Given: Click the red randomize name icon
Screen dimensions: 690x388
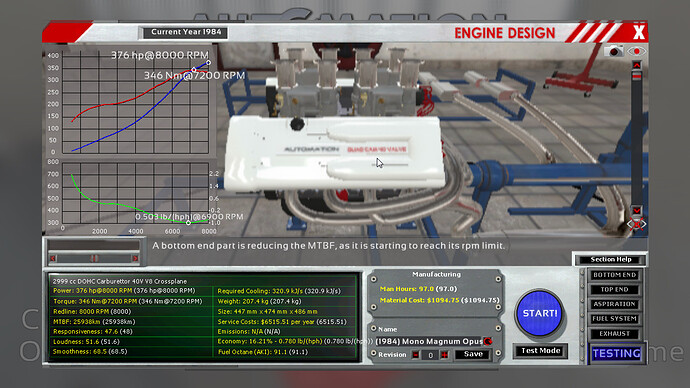Looking at the screenshot, I should [x=488, y=341].
